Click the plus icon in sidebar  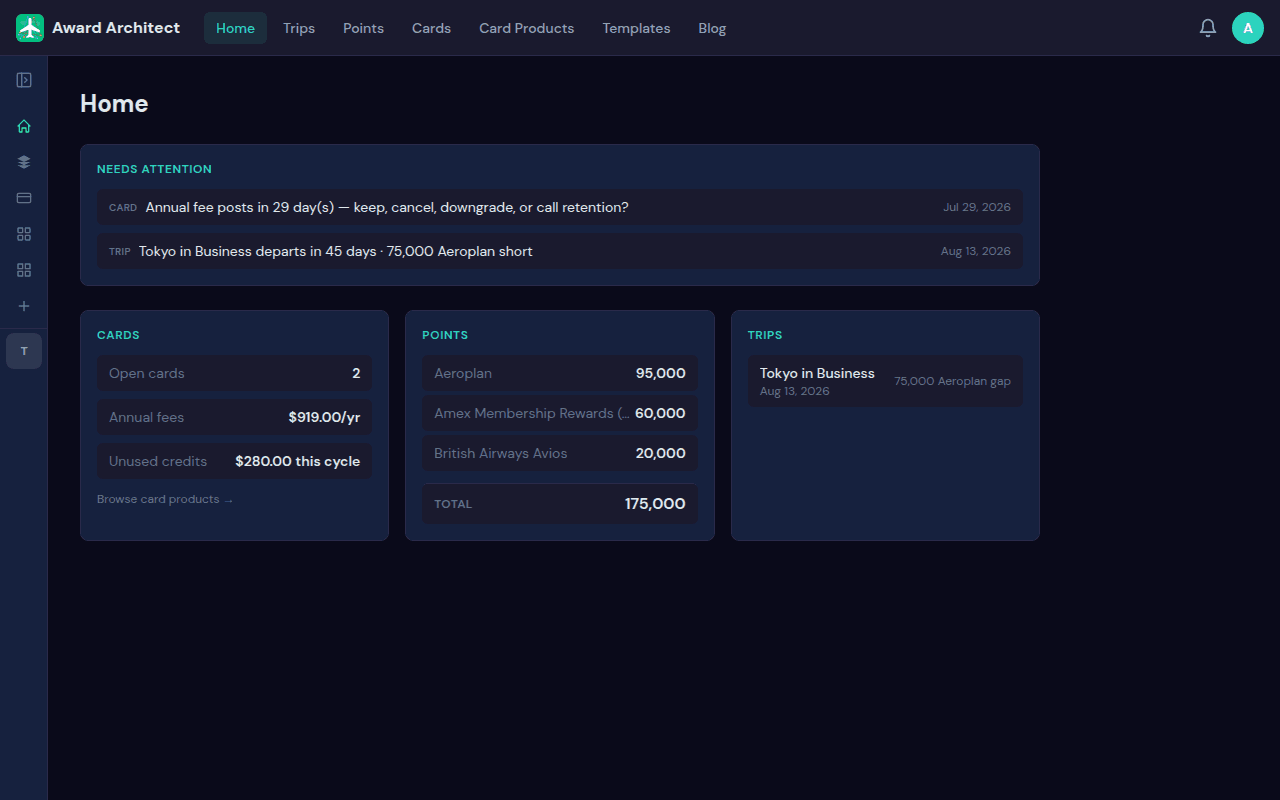tap(24, 306)
